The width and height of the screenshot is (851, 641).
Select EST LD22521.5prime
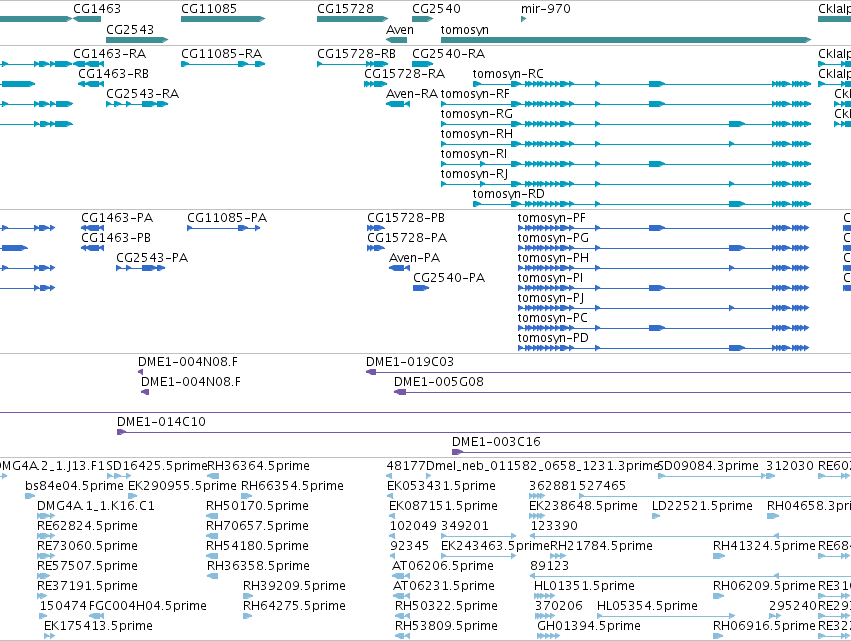coord(656,516)
